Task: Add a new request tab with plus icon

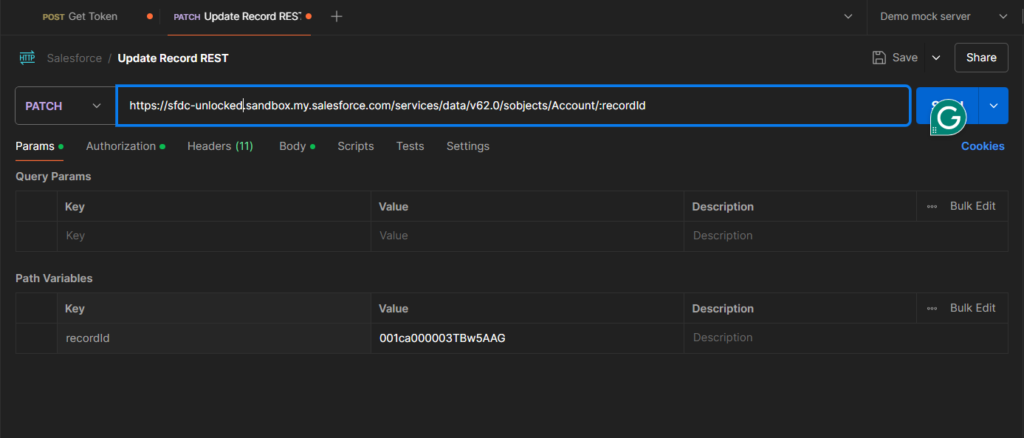Action: click(x=336, y=16)
